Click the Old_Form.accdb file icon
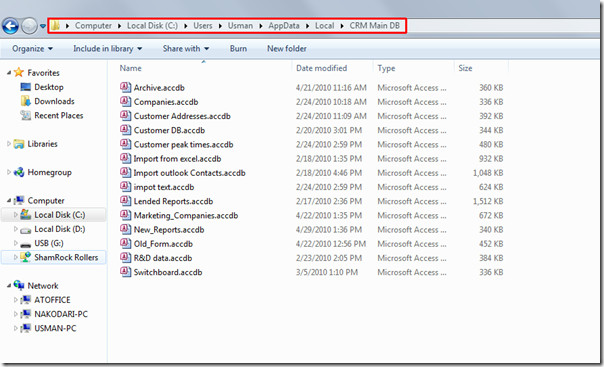Viewport: 604px width, 367px height. 125,244
